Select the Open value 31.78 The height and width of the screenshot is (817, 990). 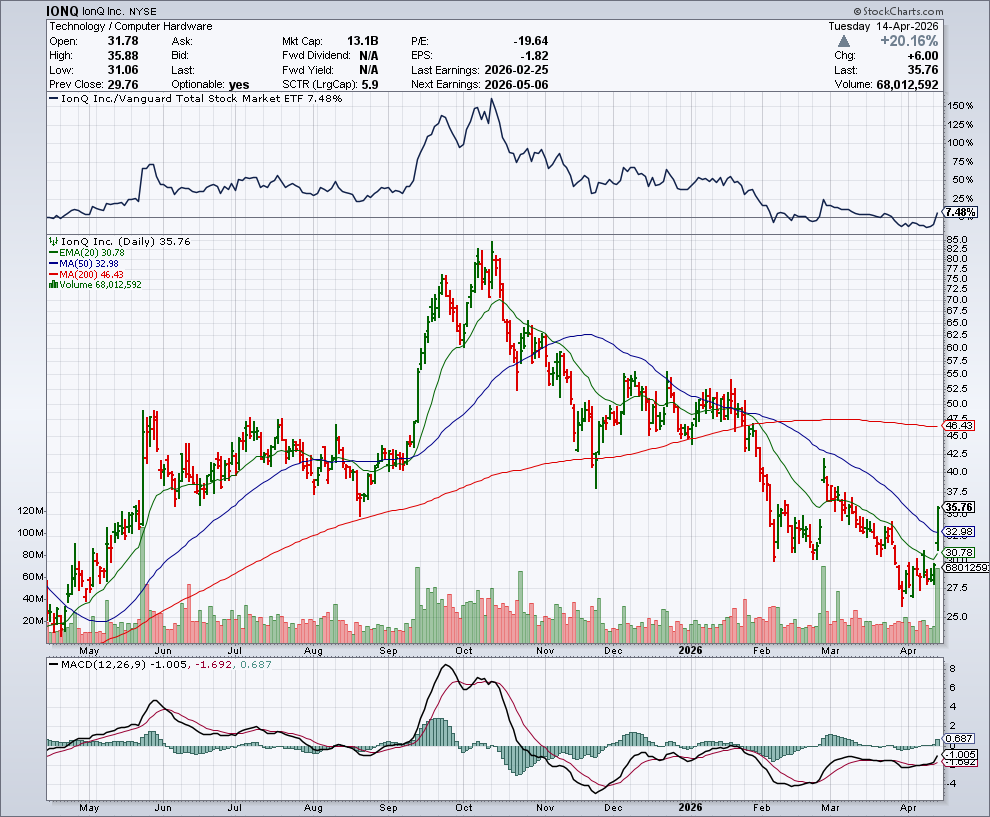point(122,41)
